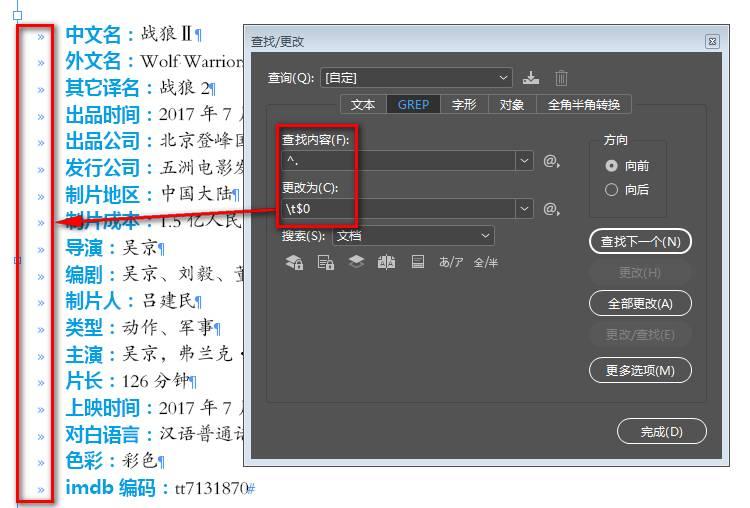Click the 制片地区 label in the document
The image size is (750, 508).
point(102,195)
